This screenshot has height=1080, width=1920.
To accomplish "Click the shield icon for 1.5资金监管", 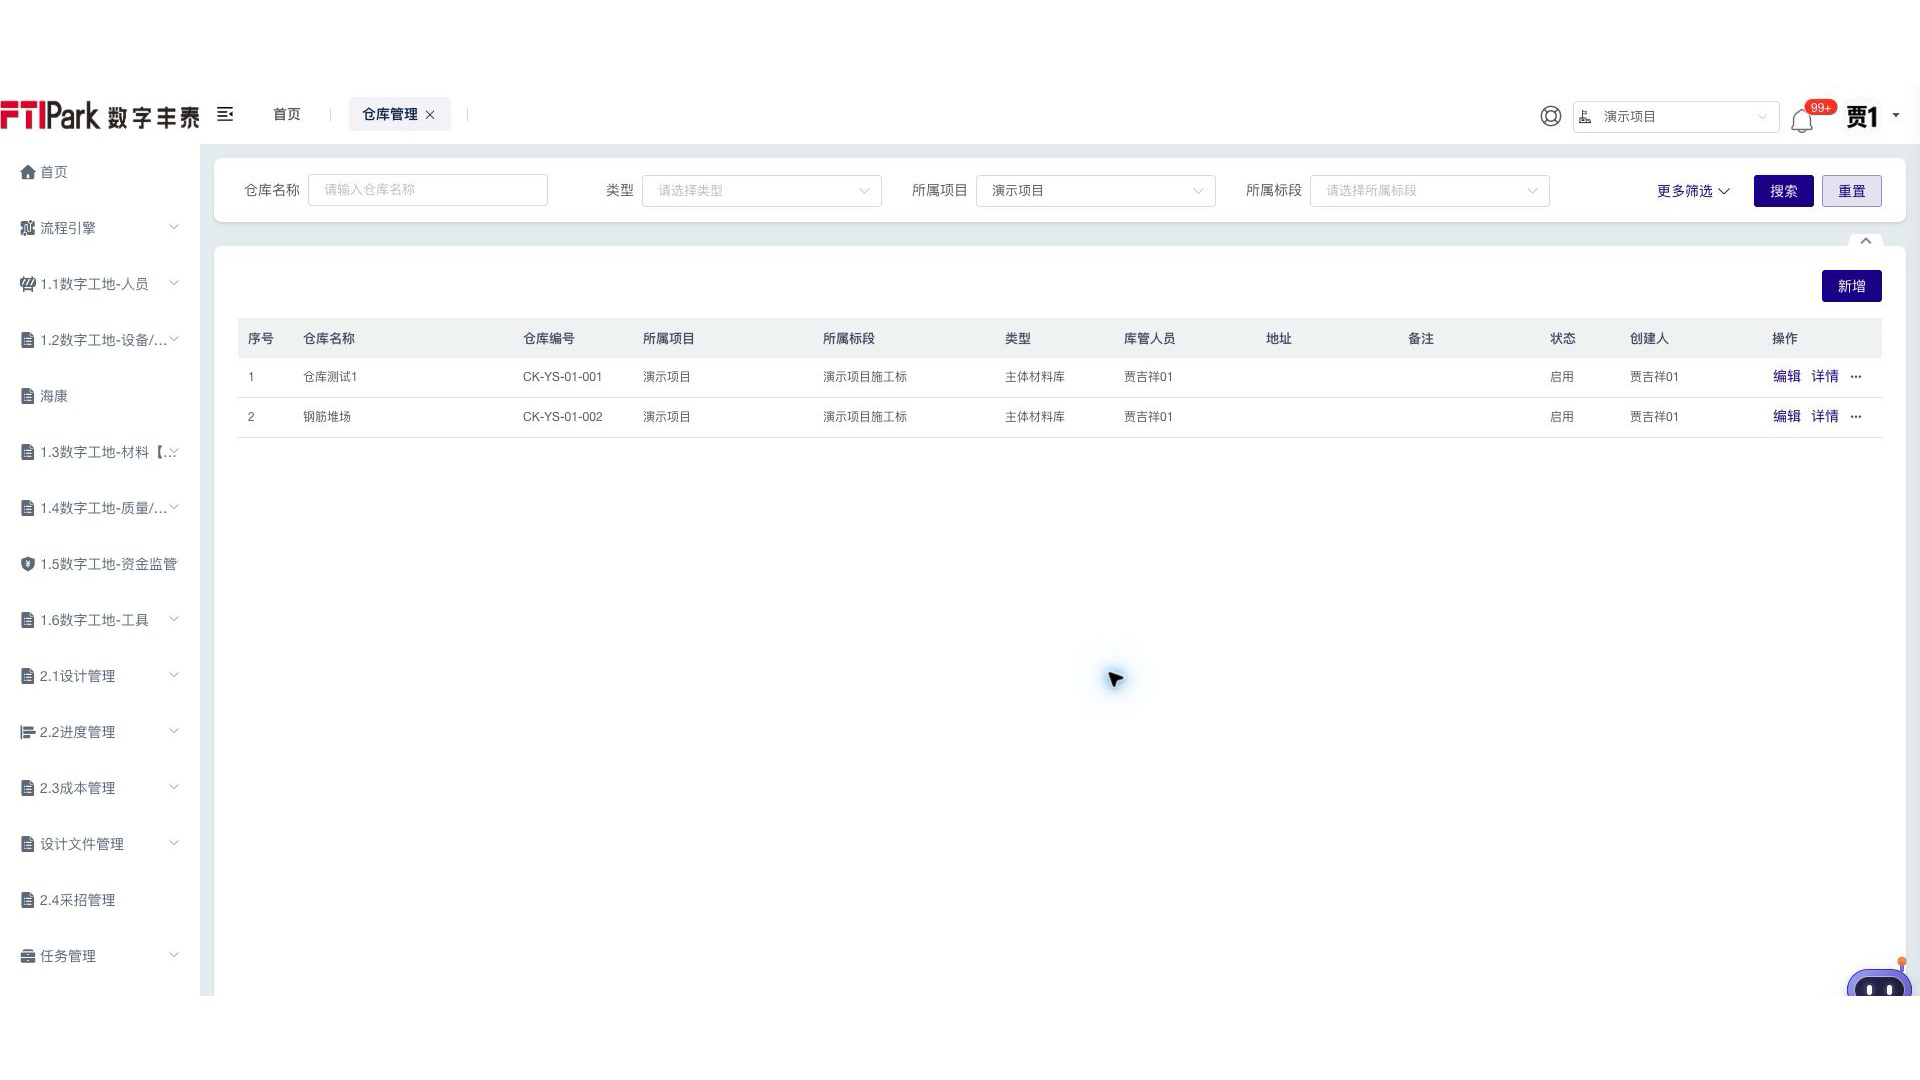I will coord(28,564).
